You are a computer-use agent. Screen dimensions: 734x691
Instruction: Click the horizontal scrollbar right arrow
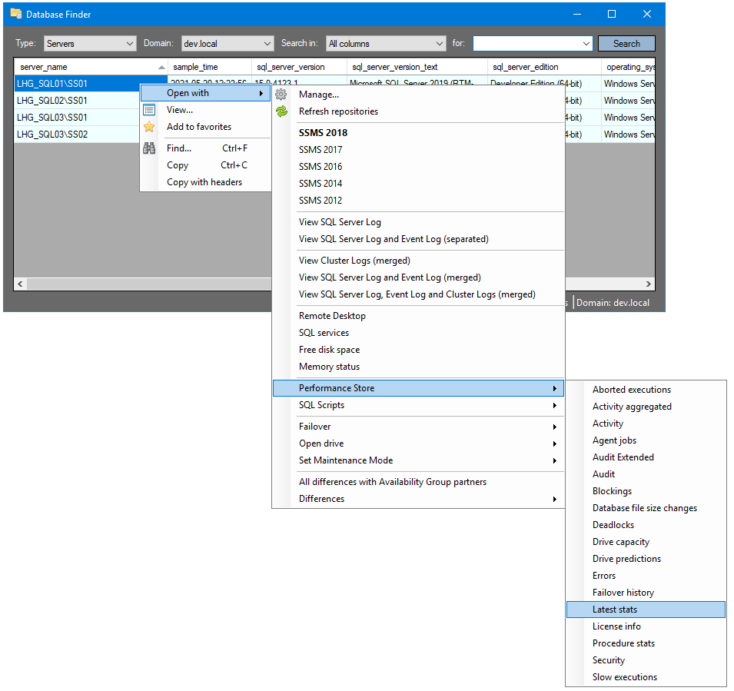click(x=649, y=284)
